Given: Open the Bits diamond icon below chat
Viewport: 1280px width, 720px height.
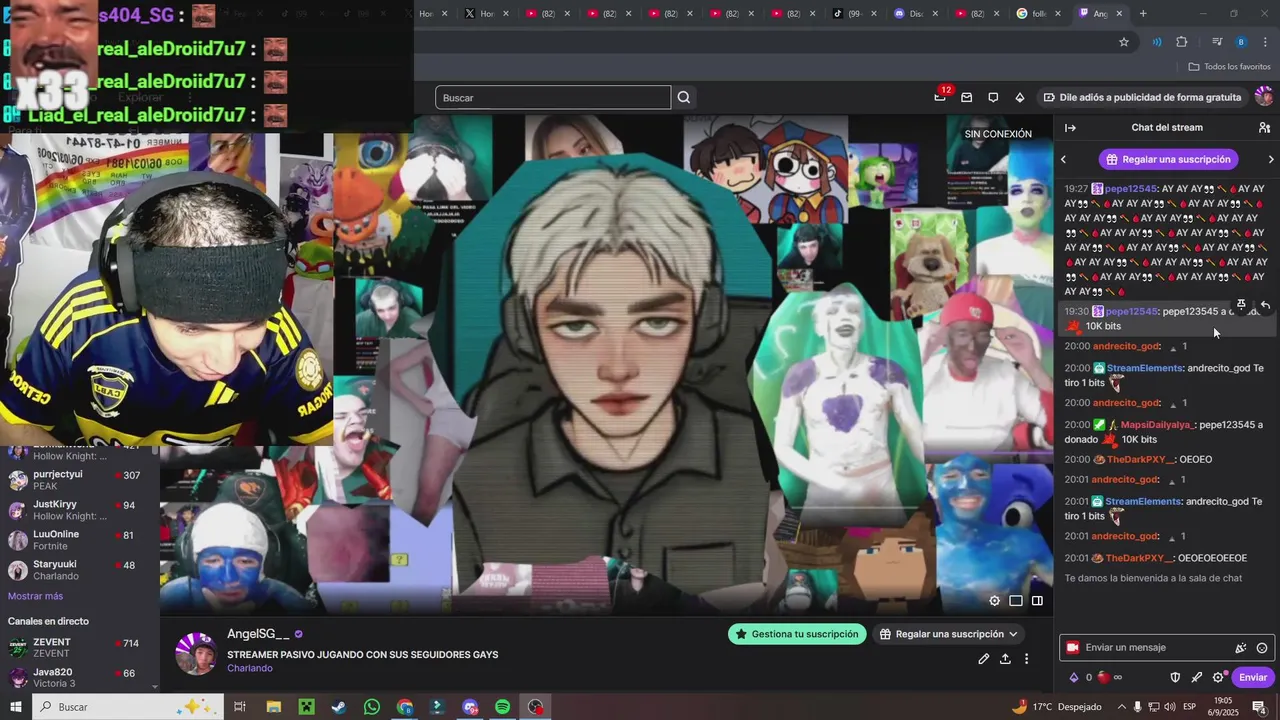Looking at the screenshot, I should [x=1075, y=677].
